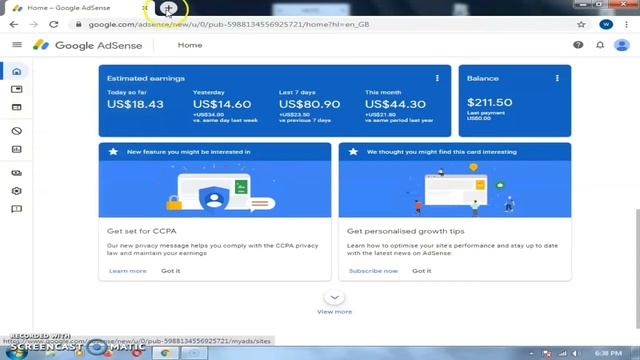Dismiss CCPA card with Got it

point(171,271)
